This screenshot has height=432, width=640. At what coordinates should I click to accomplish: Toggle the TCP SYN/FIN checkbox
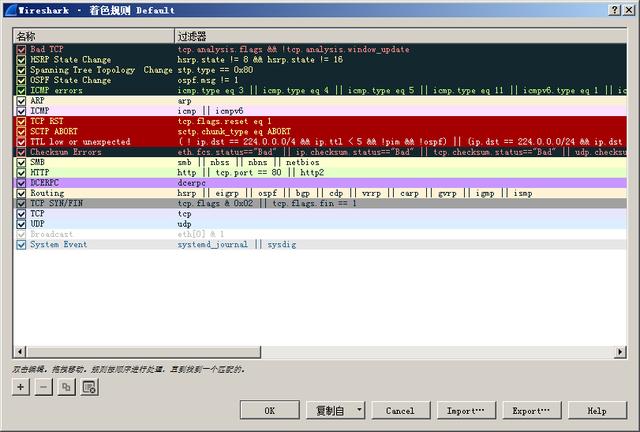[x=21, y=203]
